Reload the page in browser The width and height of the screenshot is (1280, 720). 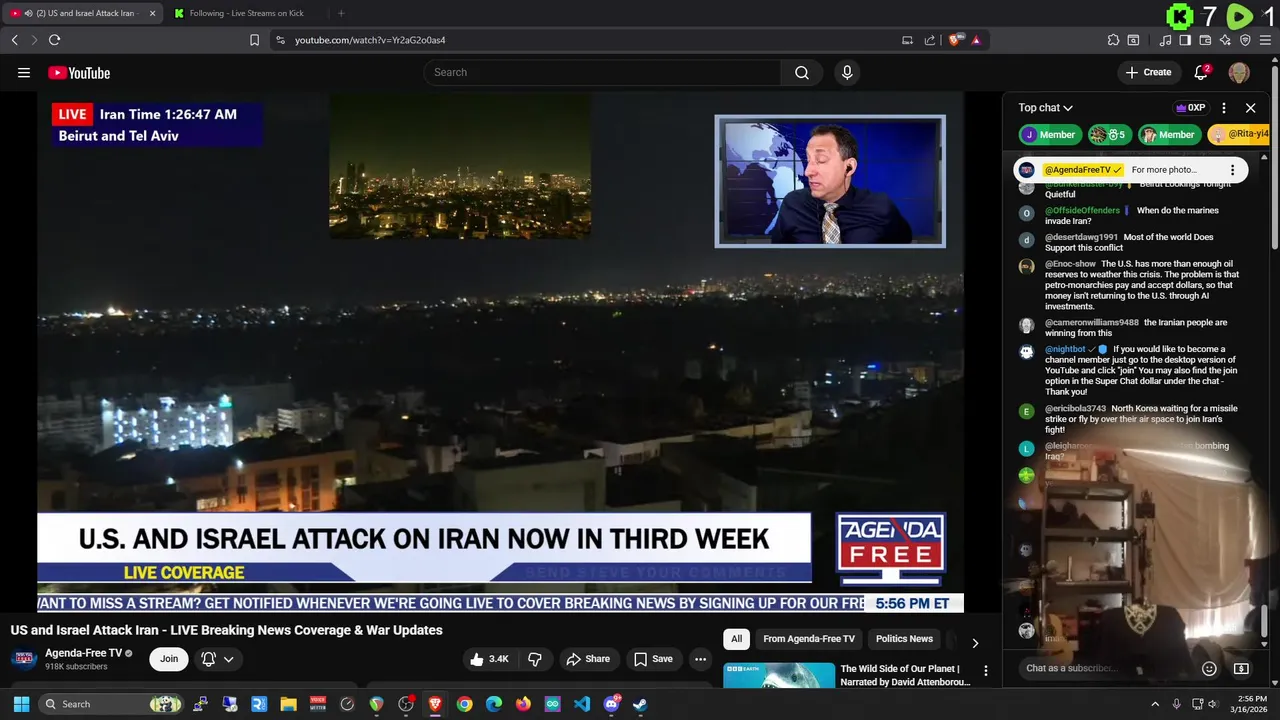[x=54, y=40]
